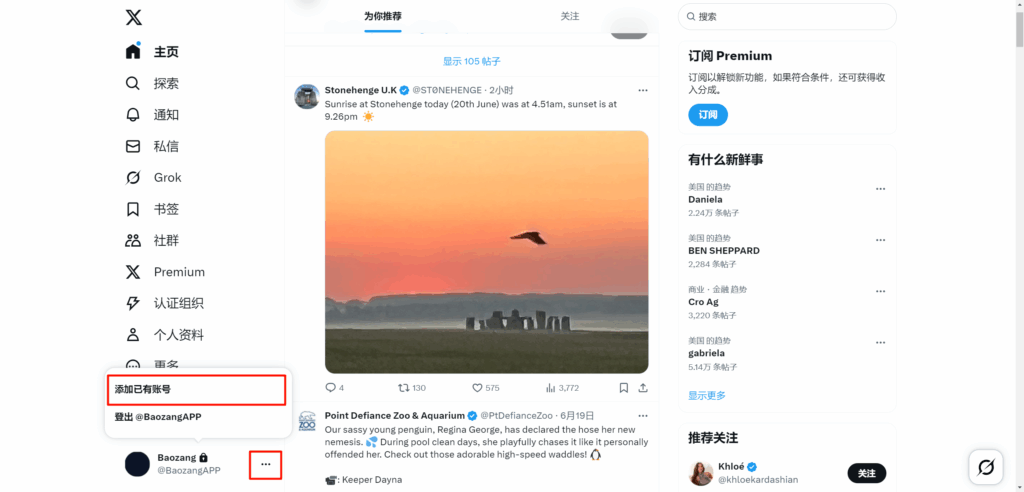Select 添加已有账号 menu entry

[x=196, y=389]
